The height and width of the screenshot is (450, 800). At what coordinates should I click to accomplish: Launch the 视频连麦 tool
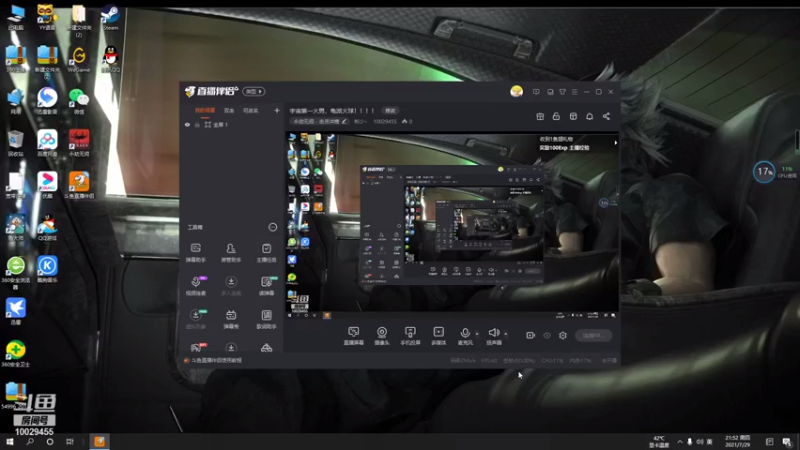pyautogui.click(x=195, y=286)
